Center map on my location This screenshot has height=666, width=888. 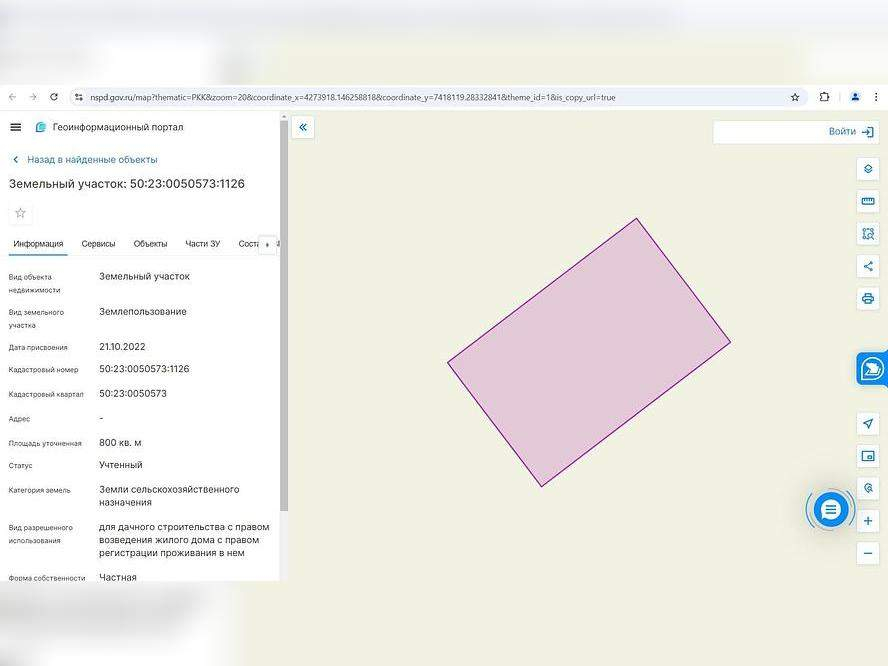tap(867, 424)
